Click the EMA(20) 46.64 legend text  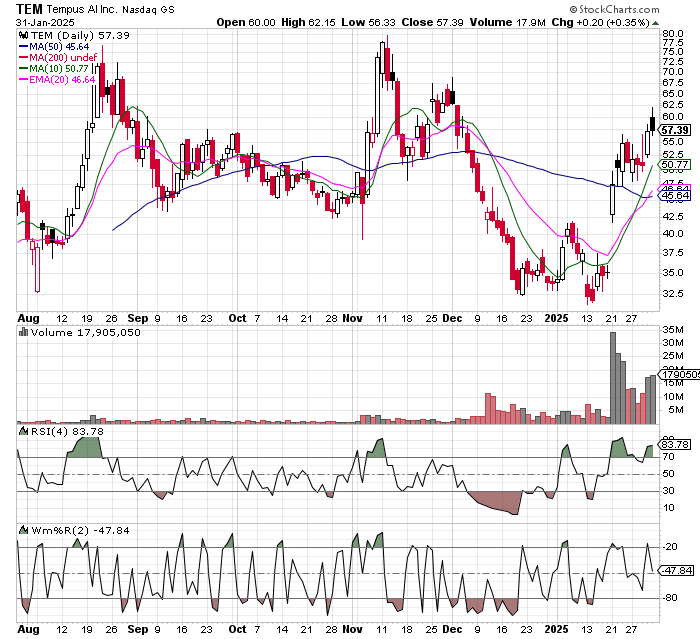62,80
